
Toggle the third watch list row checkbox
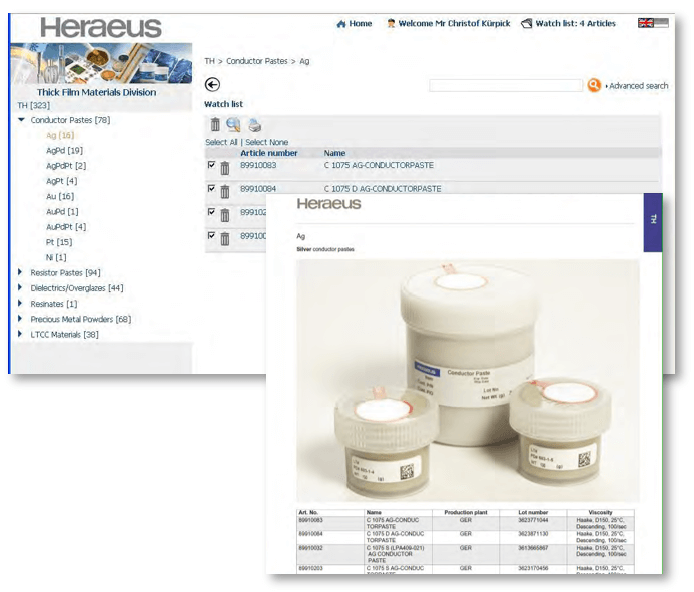[212, 211]
